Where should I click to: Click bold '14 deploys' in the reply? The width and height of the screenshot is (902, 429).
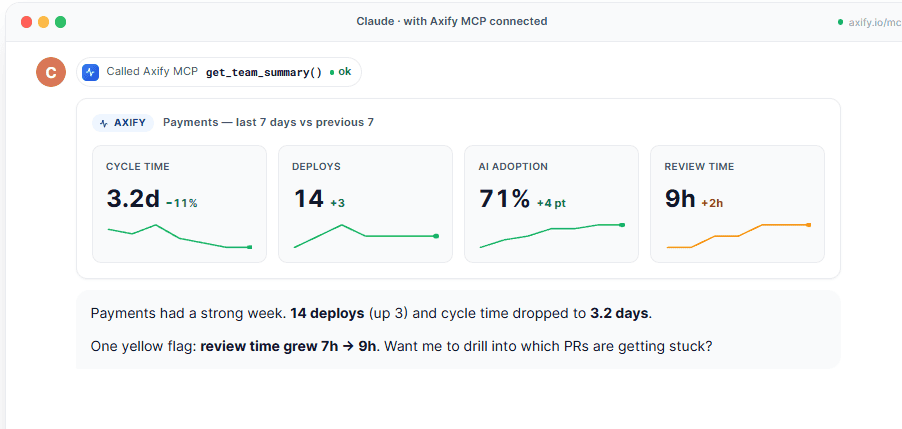327,314
